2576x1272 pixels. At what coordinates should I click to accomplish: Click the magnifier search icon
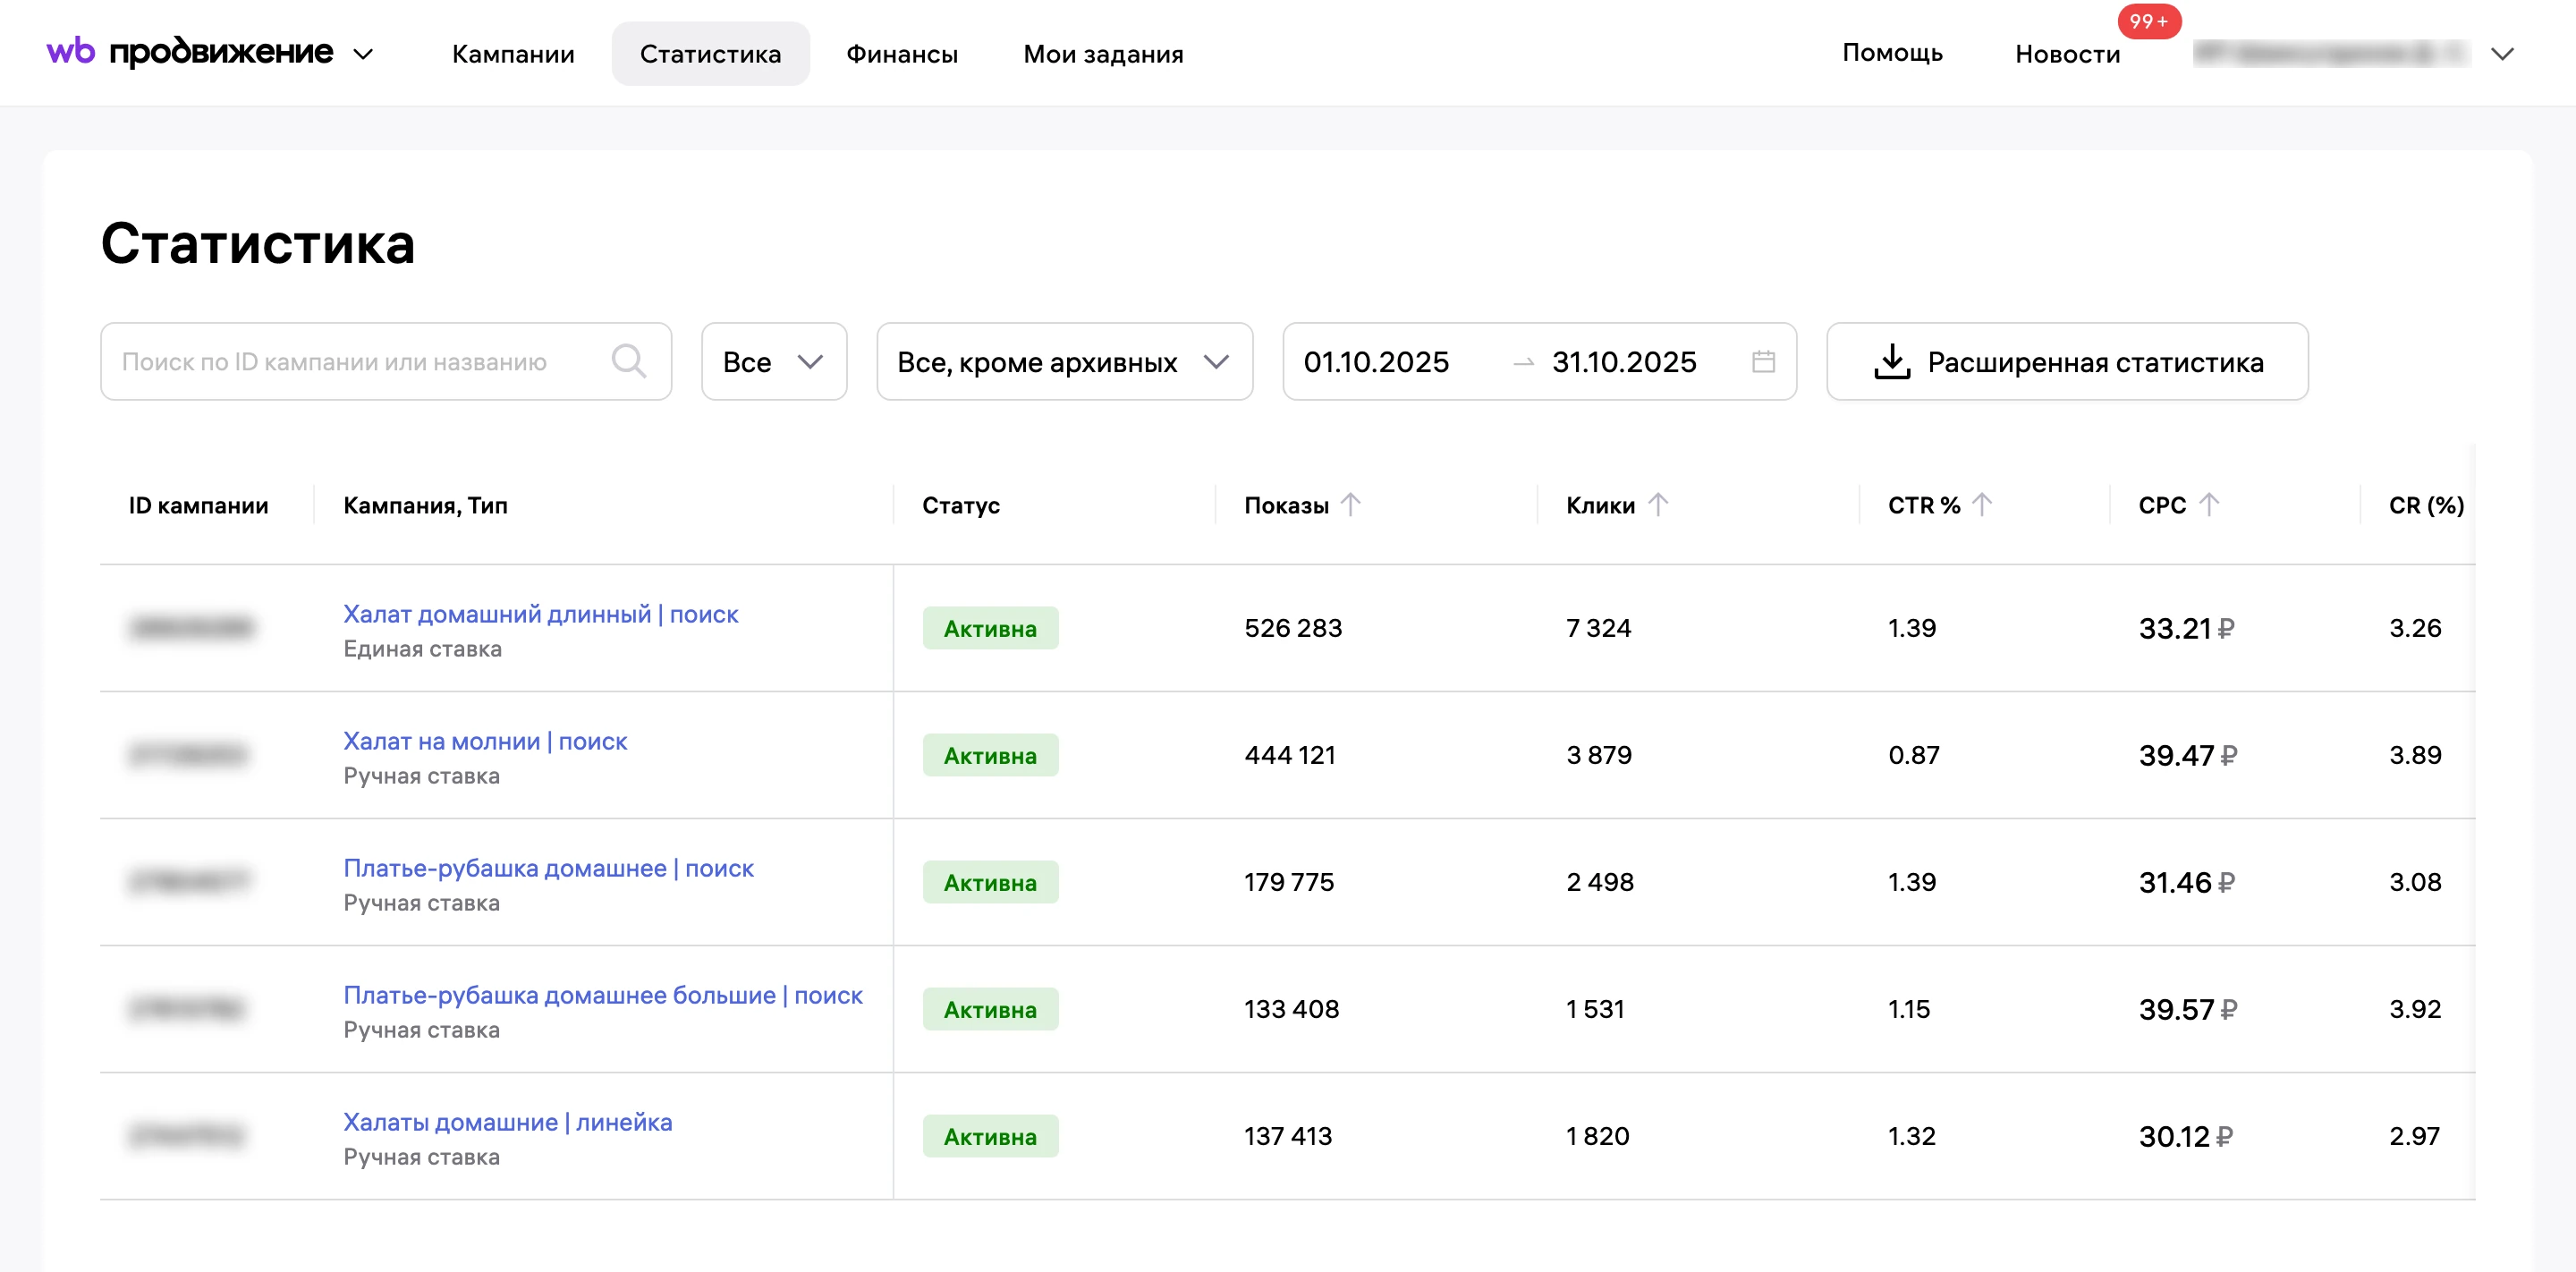pos(629,361)
